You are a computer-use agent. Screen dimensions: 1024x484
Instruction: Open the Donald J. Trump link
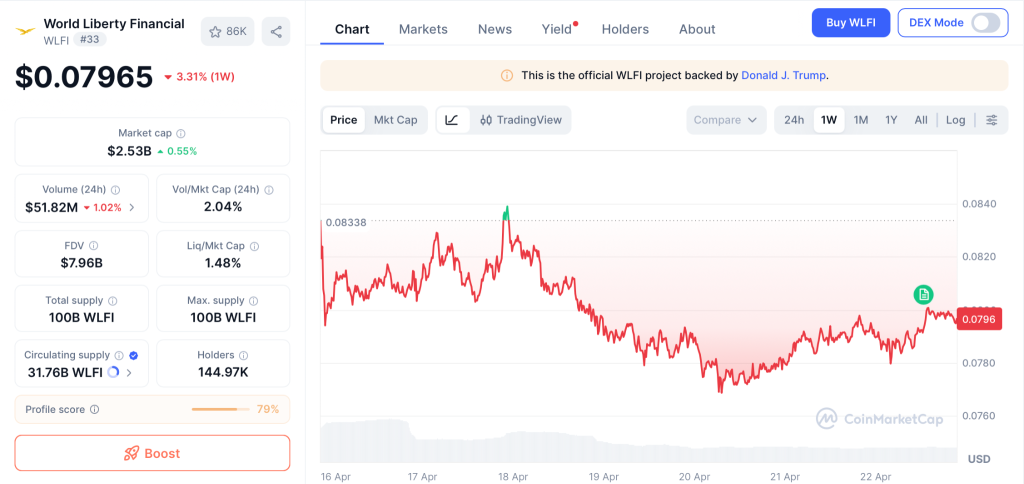click(783, 75)
